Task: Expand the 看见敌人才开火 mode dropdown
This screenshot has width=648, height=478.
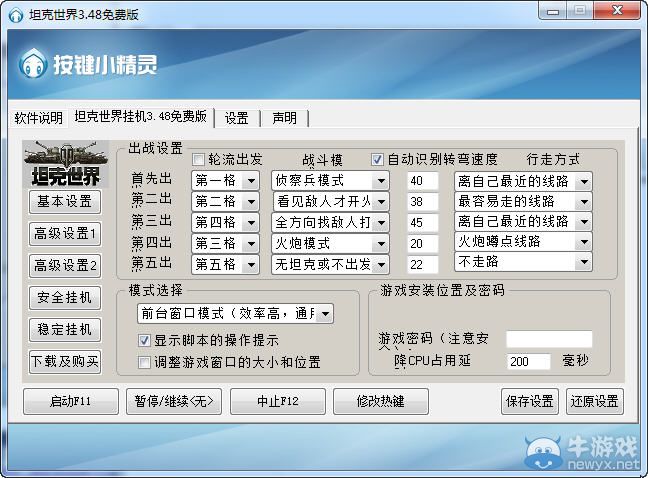Action: click(330, 202)
